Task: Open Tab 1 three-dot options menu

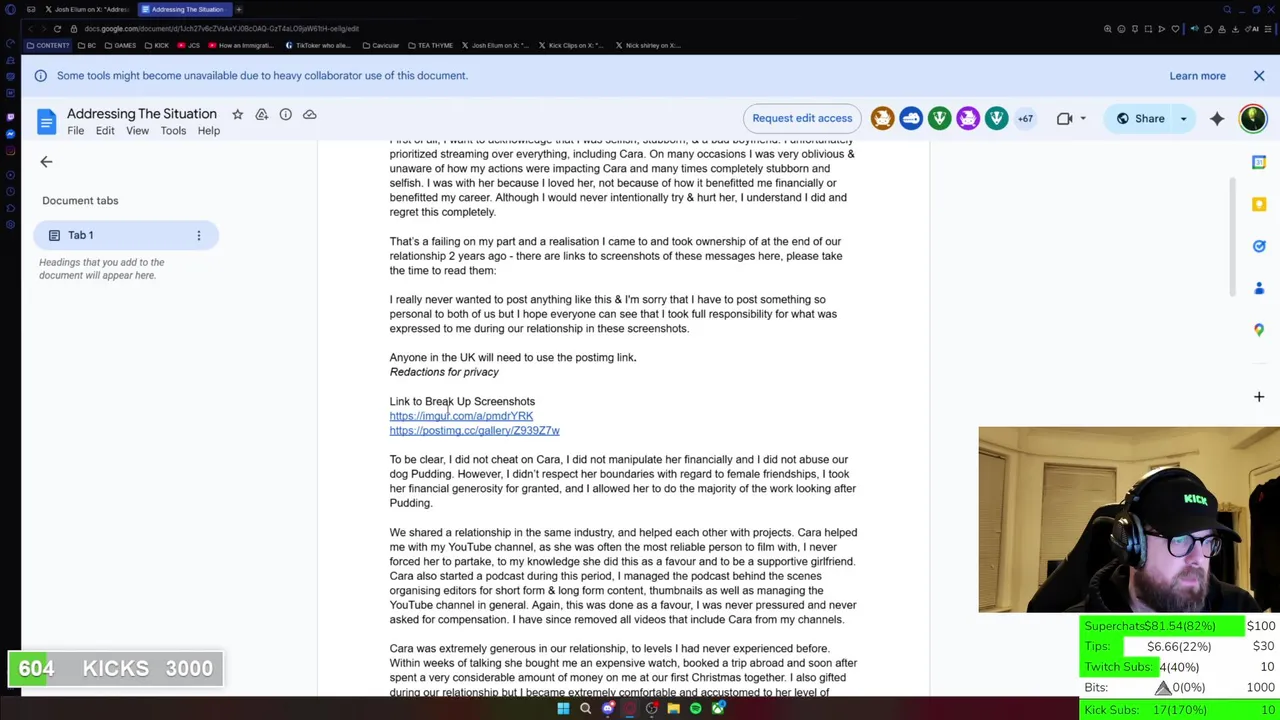Action: point(198,235)
